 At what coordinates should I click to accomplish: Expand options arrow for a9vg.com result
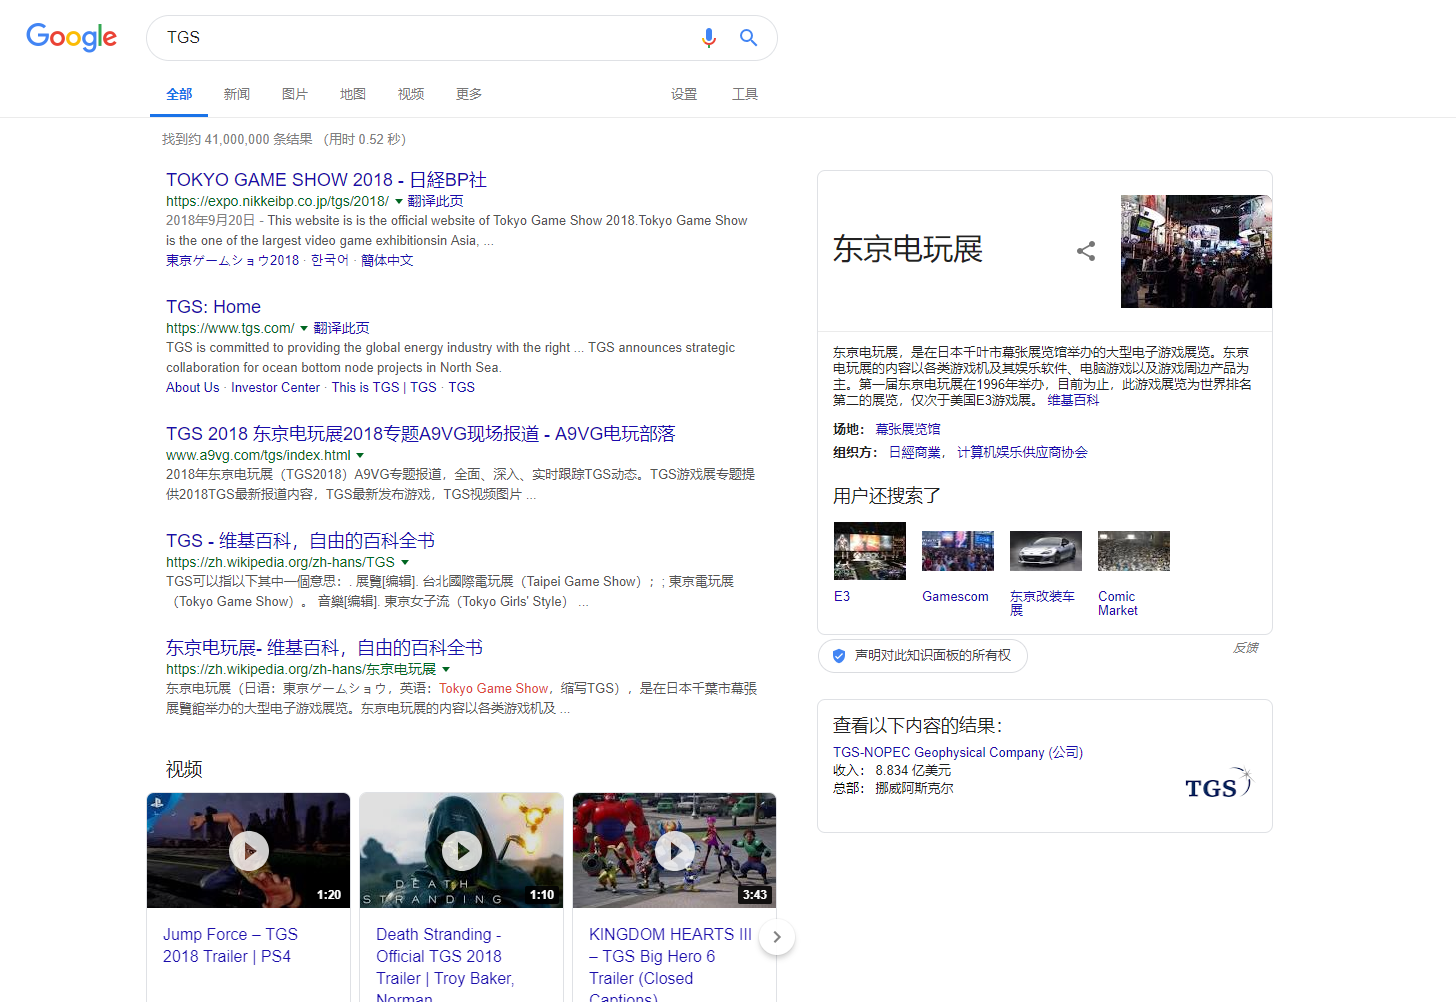point(360,456)
